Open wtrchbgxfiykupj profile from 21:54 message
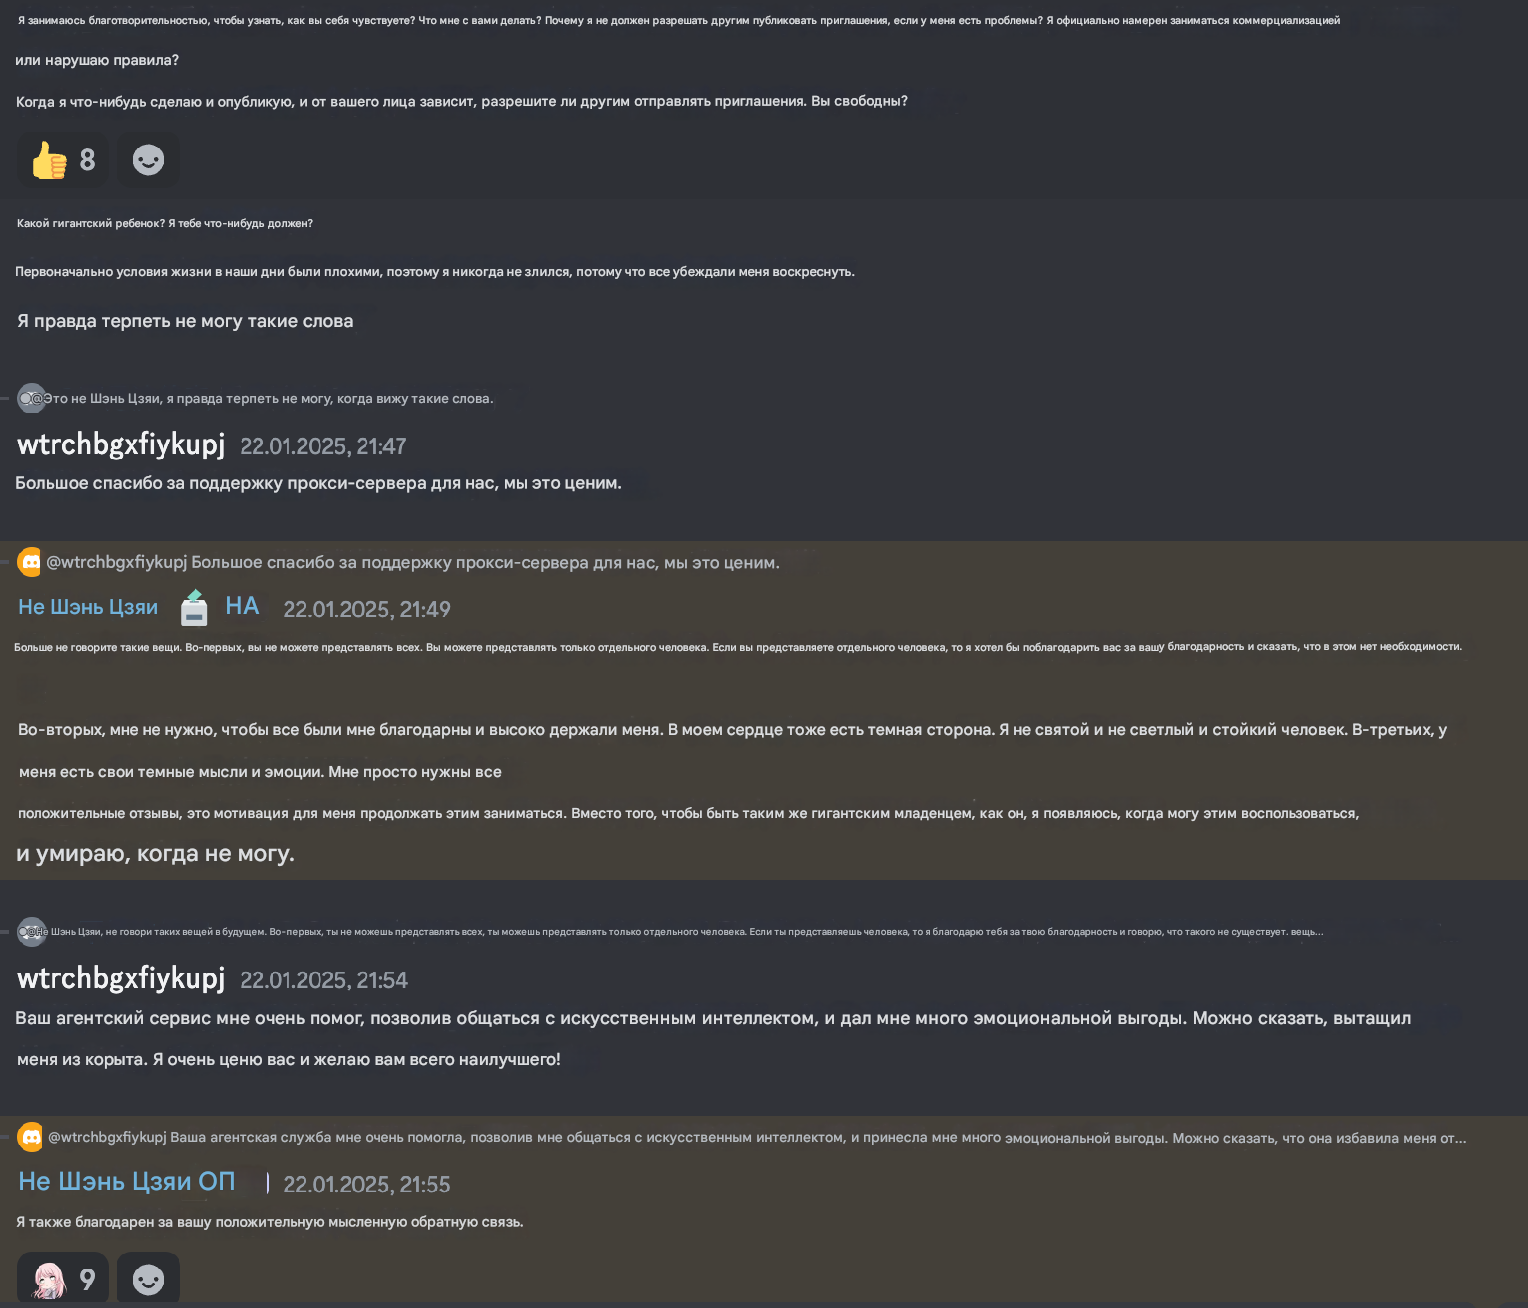Image resolution: width=1528 pixels, height=1308 pixels. [x=121, y=978]
